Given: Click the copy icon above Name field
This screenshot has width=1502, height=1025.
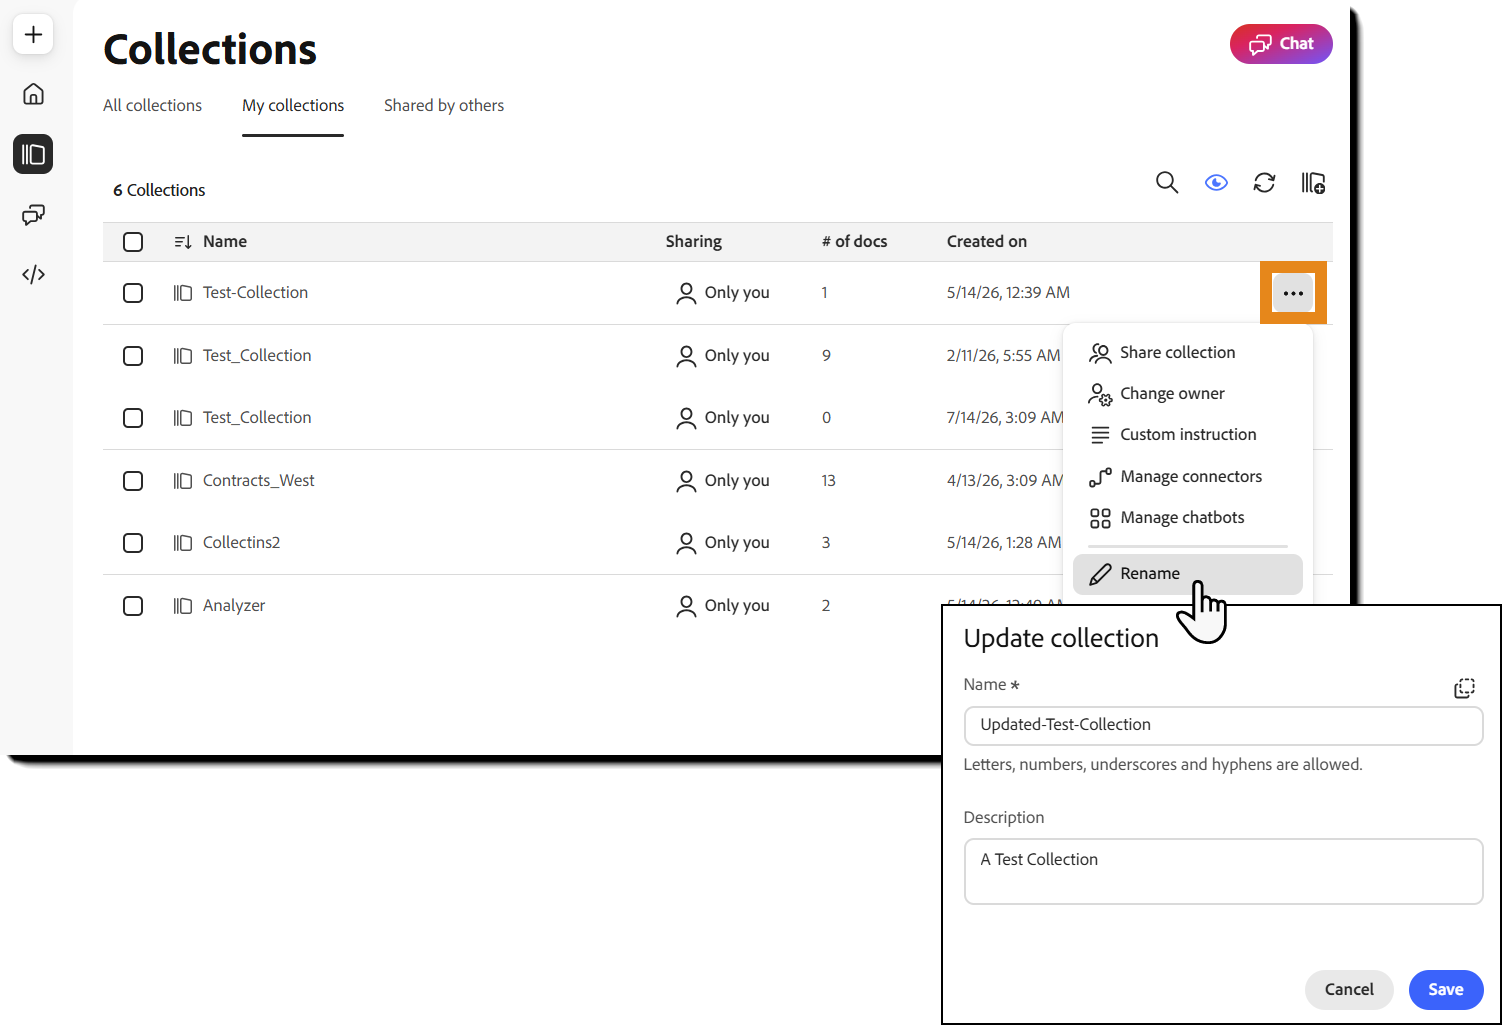Looking at the screenshot, I should (x=1464, y=688).
